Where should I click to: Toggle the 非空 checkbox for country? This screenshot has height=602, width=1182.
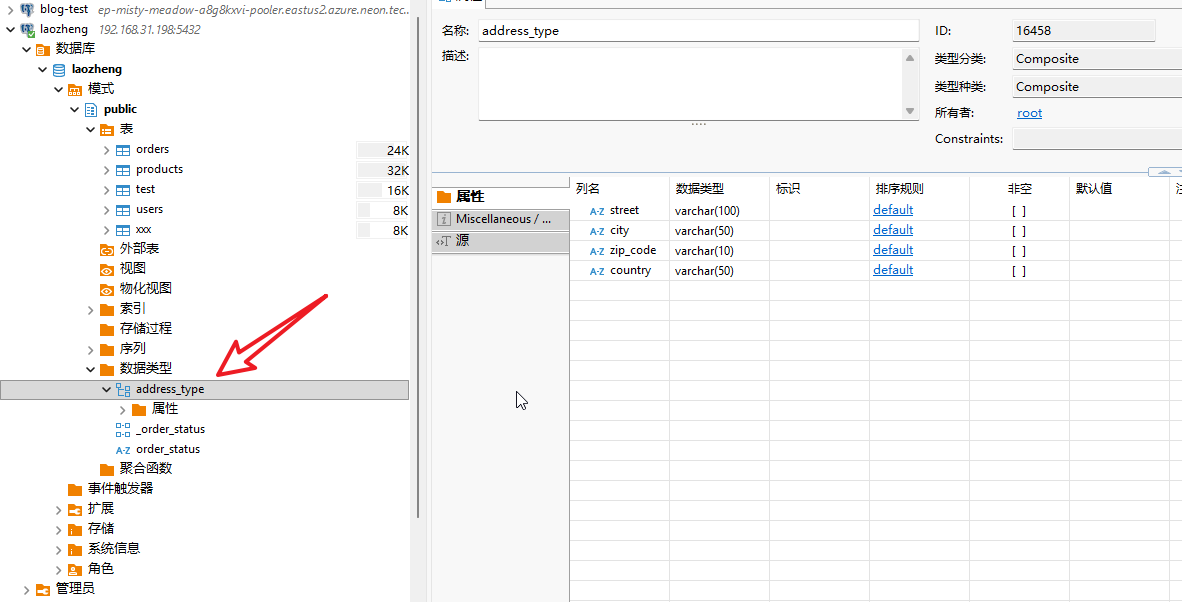(1018, 271)
